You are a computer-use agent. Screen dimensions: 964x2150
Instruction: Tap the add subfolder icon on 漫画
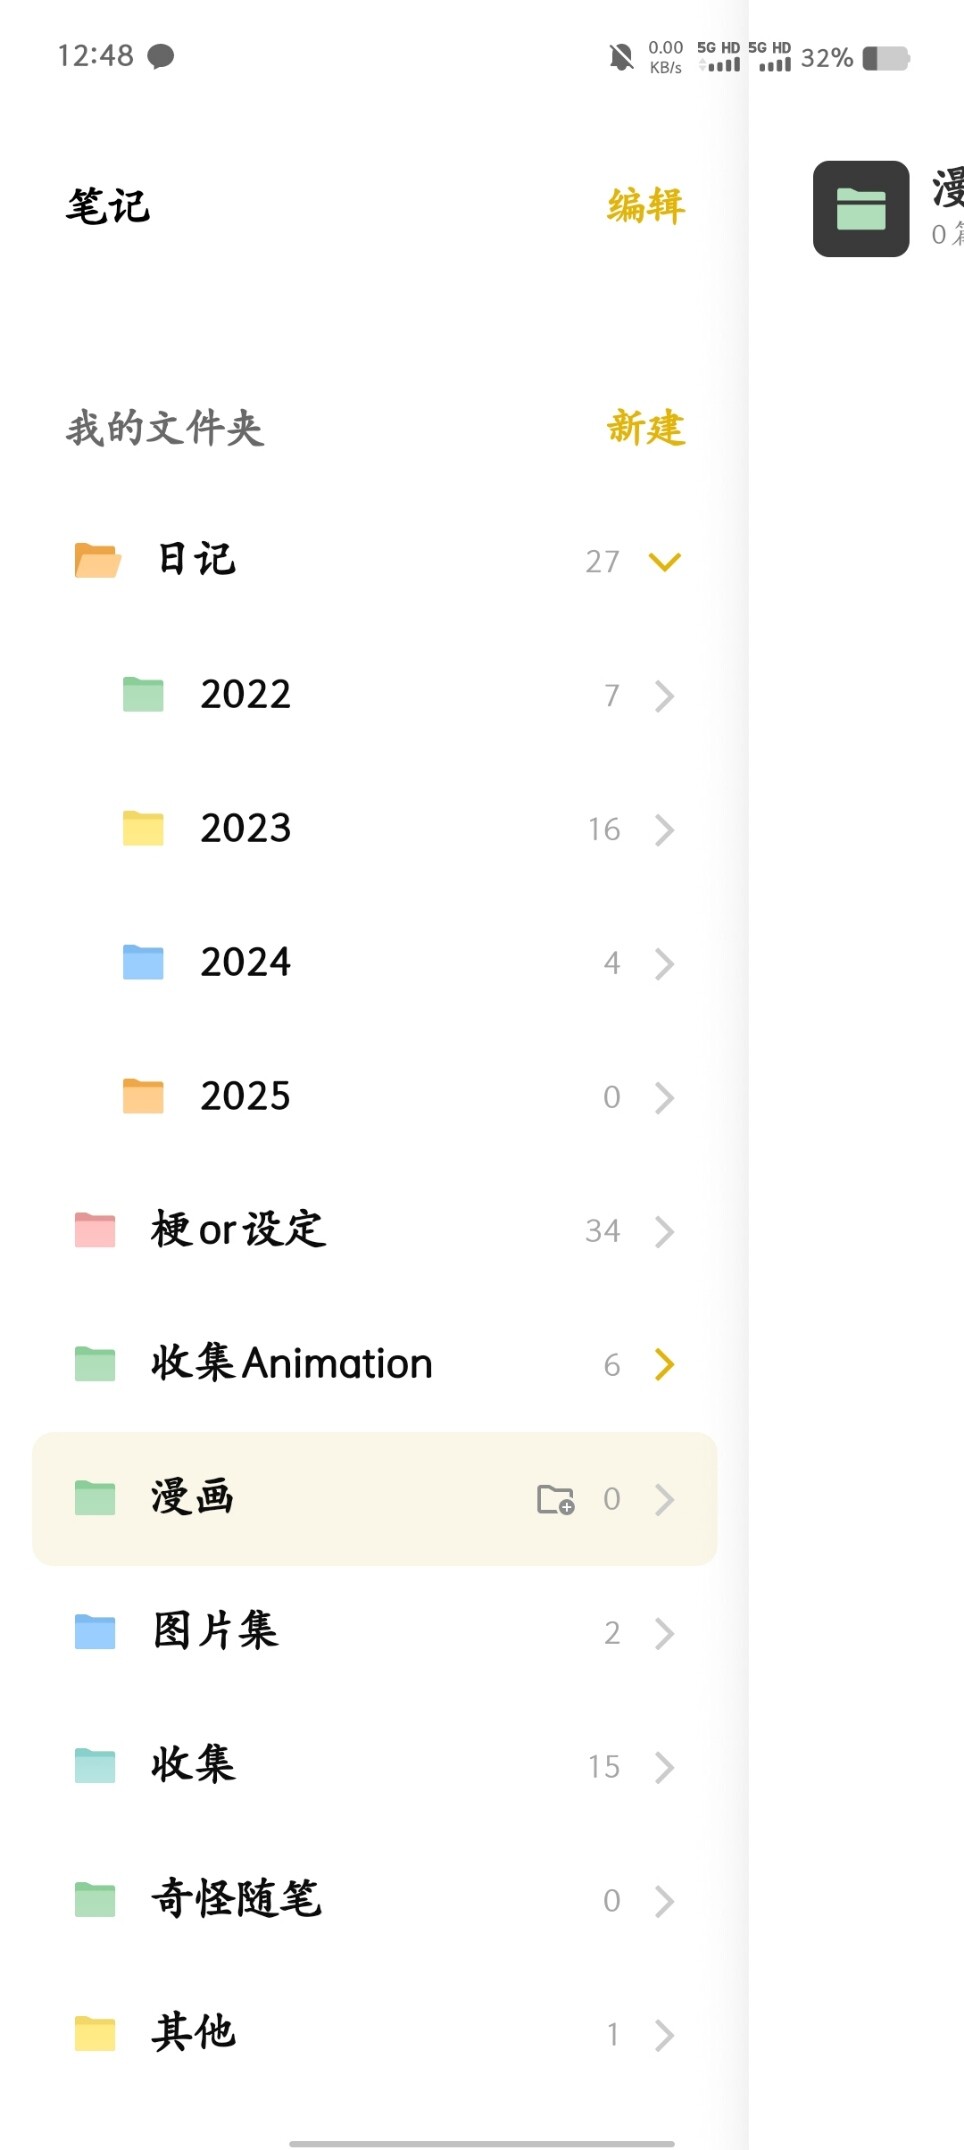pyautogui.click(x=555, y=1499)
